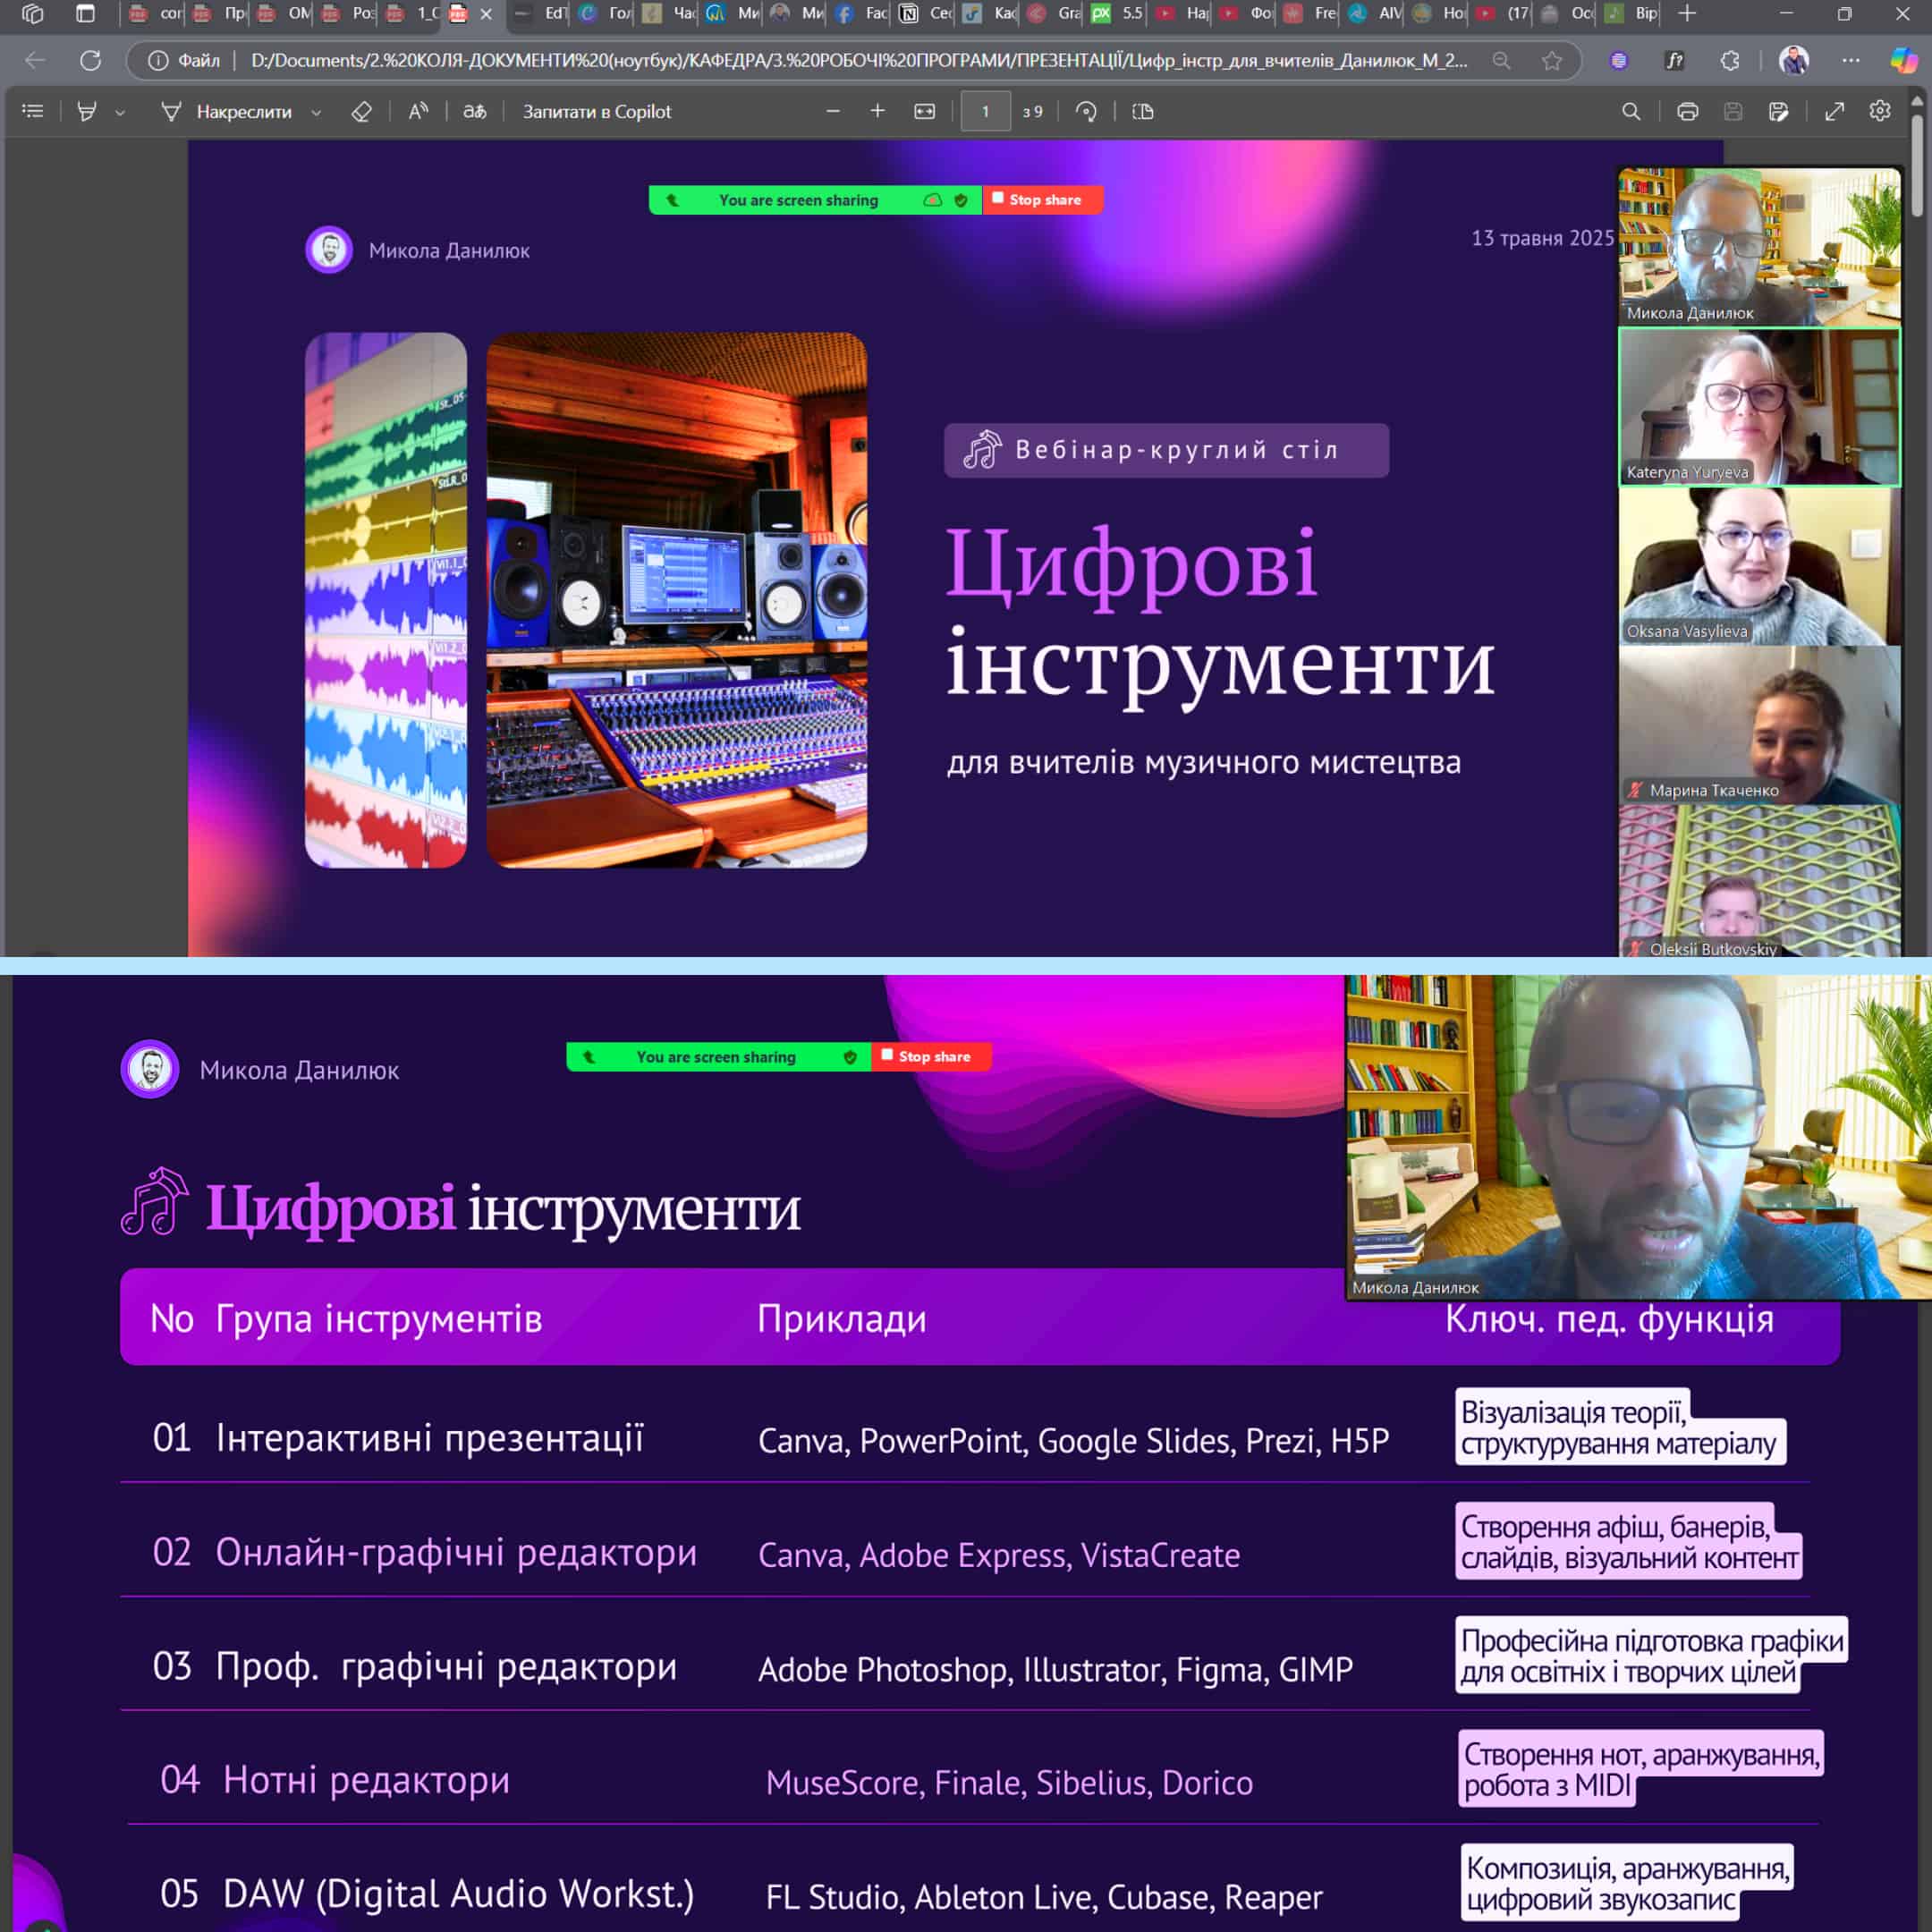
Task: Print the PDF document
Action: (x=1688, y=111)
